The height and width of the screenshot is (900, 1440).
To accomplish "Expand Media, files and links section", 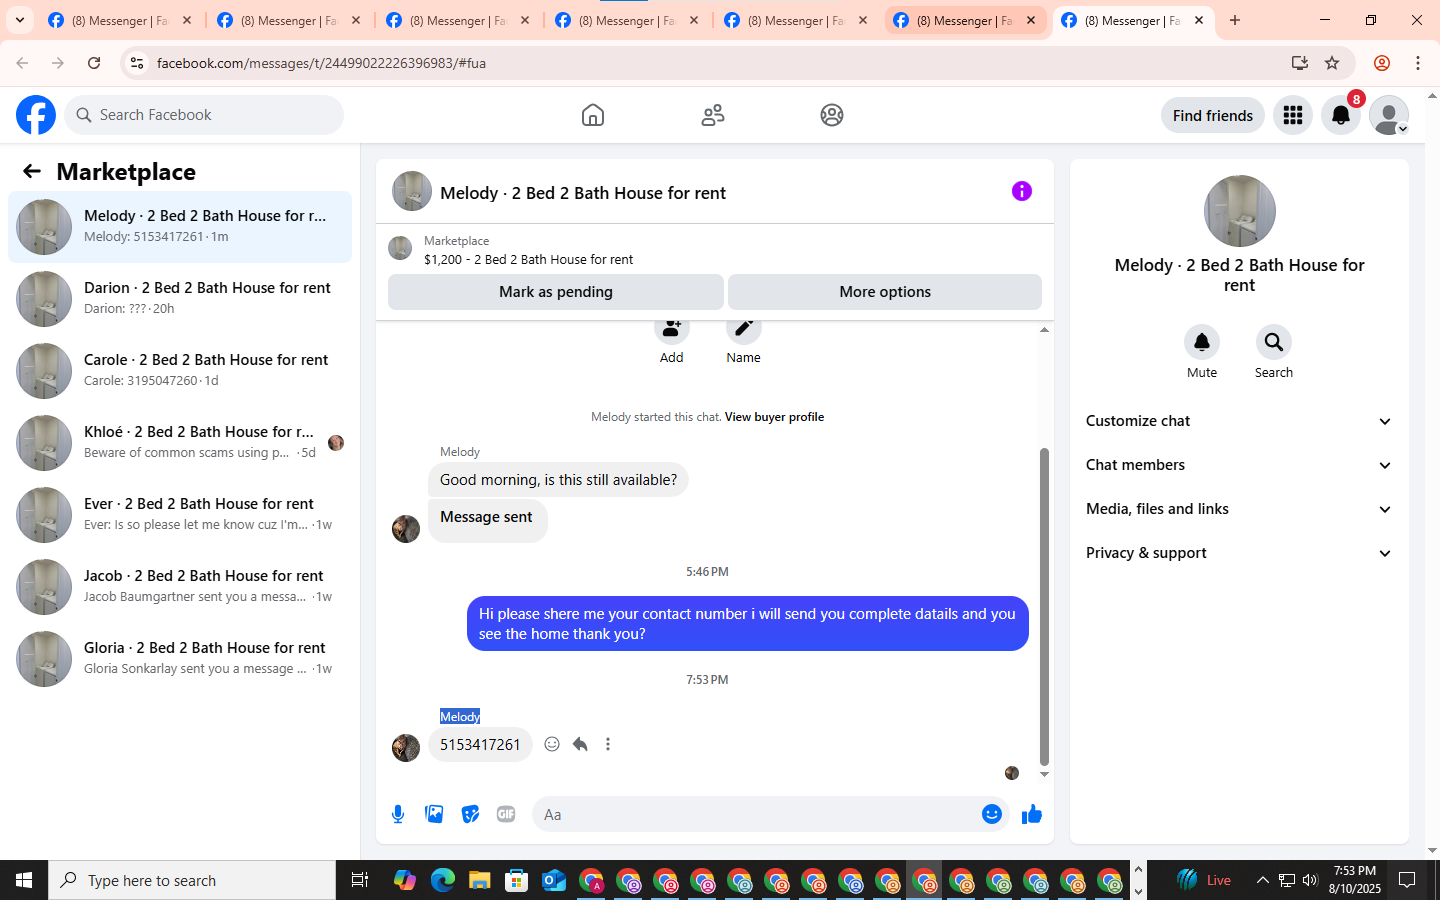I will pos(1239,509).
